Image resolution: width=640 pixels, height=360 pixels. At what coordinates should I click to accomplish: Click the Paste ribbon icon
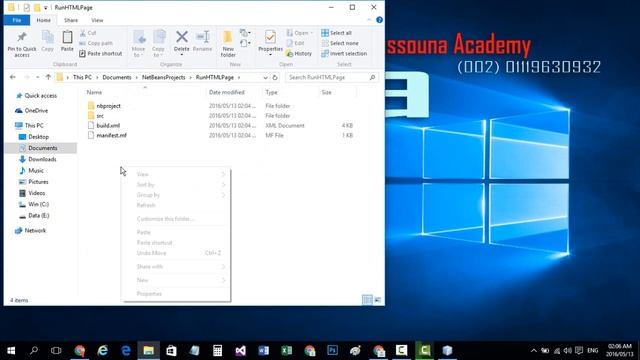click(67, 41)
